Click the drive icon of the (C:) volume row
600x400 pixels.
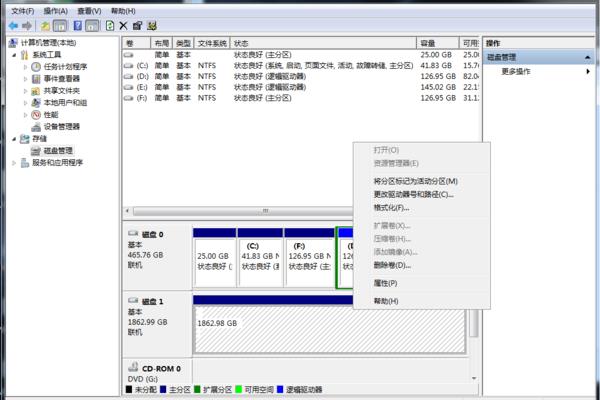point(129,66)
